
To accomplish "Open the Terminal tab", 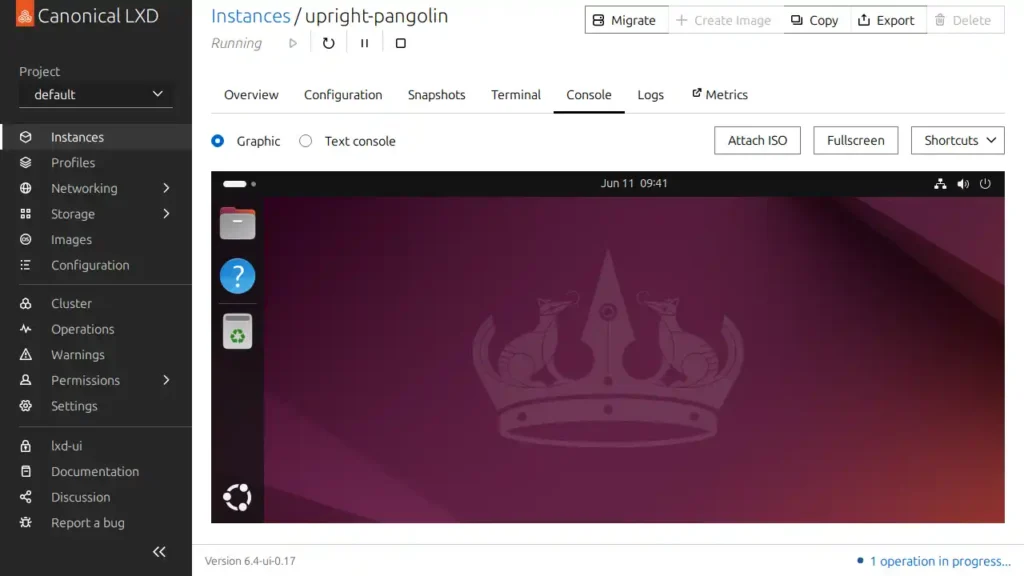I will click(x=515, y=94).
